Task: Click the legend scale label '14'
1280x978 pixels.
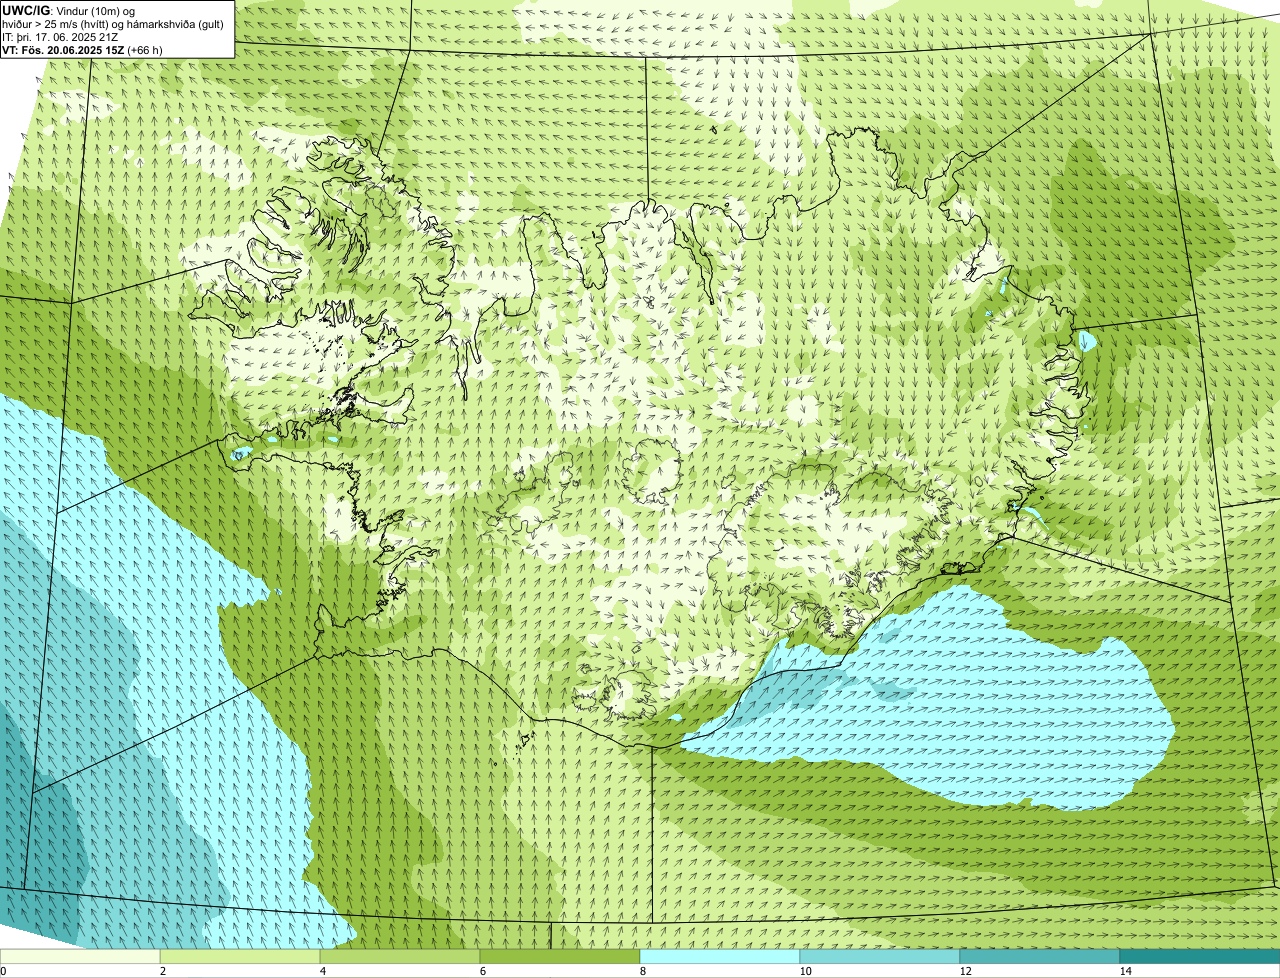Action: tap(1125, 971)
